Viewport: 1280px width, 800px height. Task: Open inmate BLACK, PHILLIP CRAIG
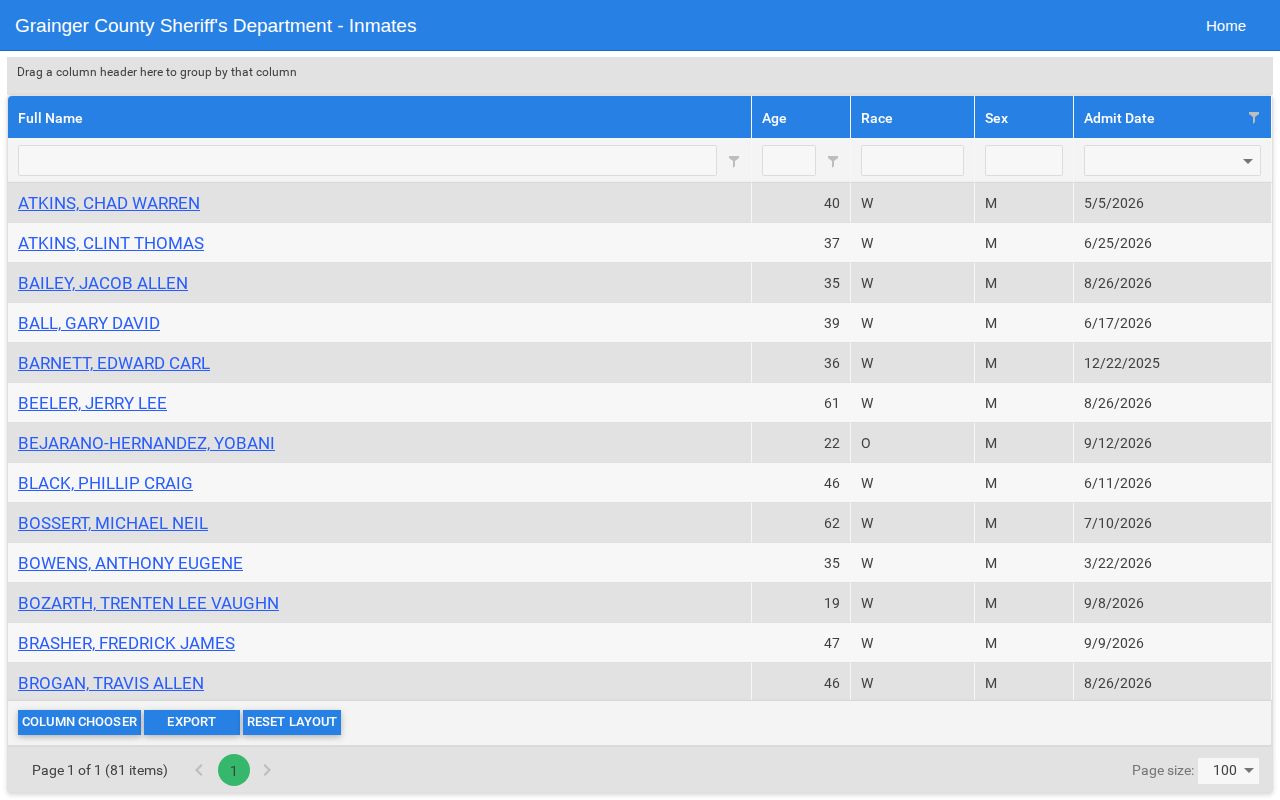click(105, 483)
